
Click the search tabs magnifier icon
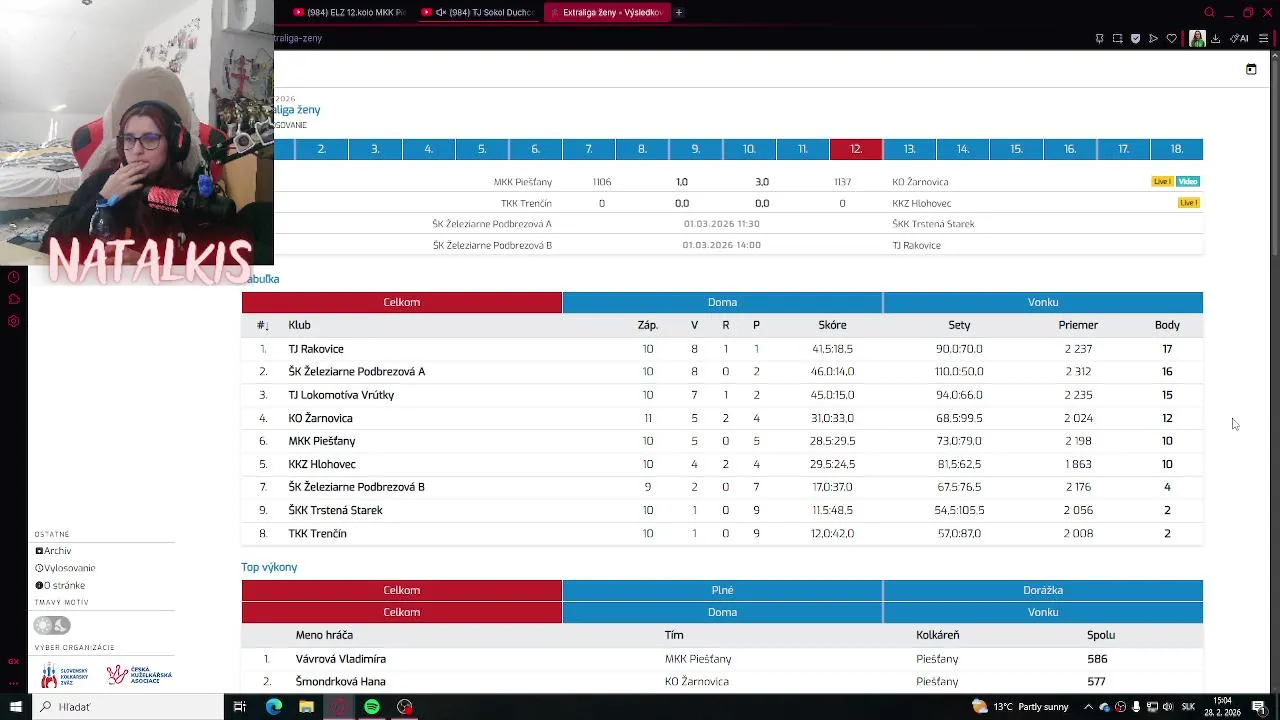pos(1209,12)
